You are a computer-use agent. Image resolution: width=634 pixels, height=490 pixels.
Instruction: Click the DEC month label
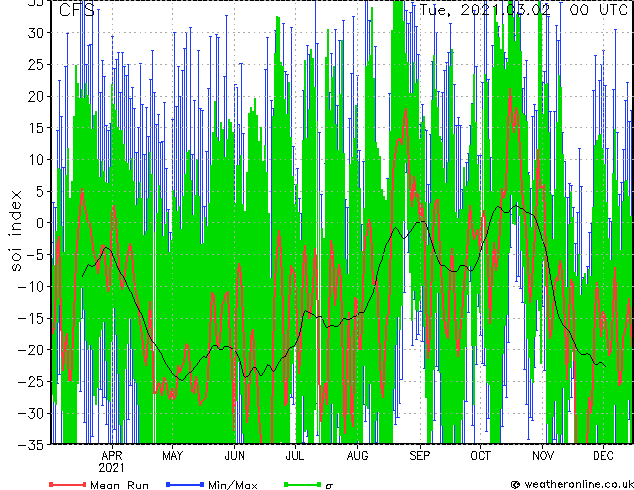(603, 456)
